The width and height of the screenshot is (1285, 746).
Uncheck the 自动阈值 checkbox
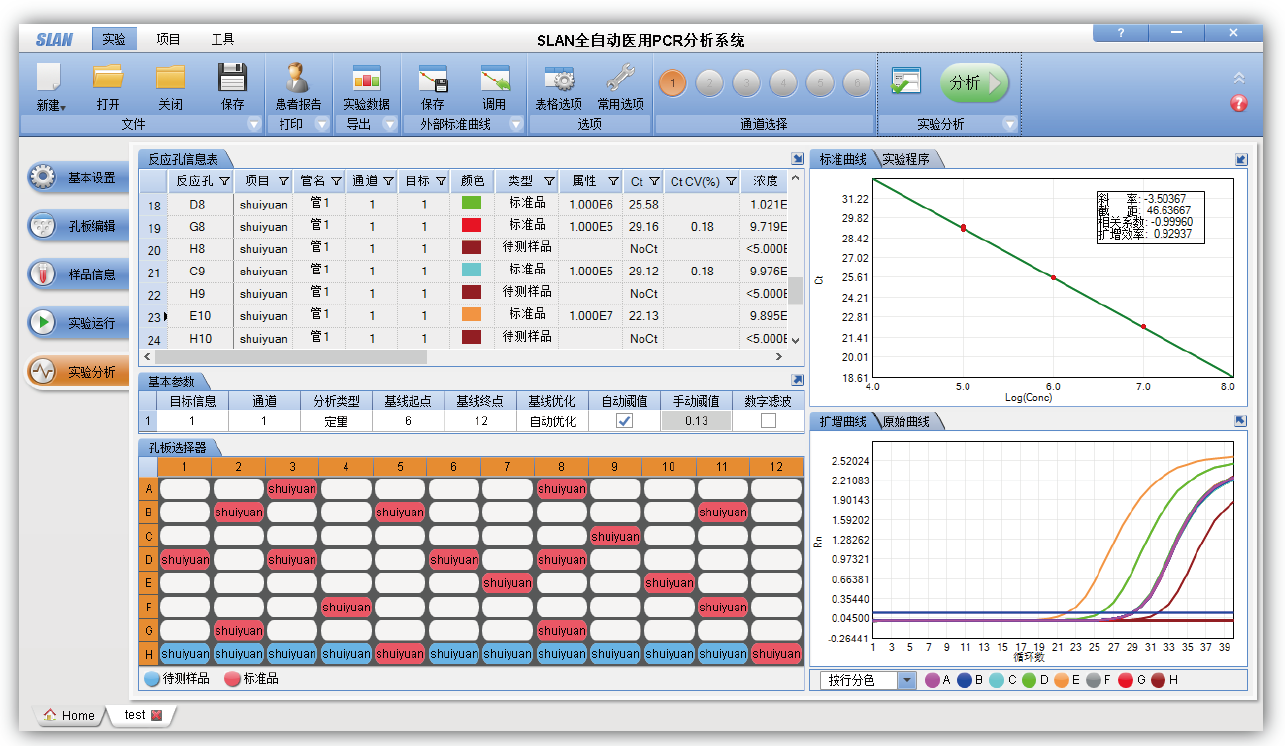pyautogui.click(x=624, y=421)
